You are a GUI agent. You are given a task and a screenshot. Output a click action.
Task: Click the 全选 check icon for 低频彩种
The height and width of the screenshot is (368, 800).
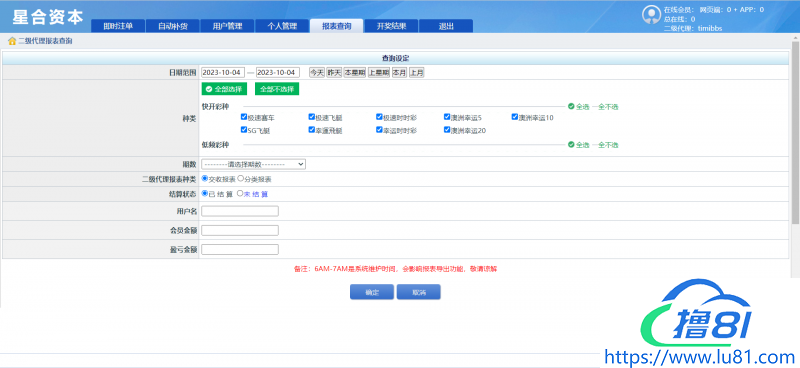[571, 145]
